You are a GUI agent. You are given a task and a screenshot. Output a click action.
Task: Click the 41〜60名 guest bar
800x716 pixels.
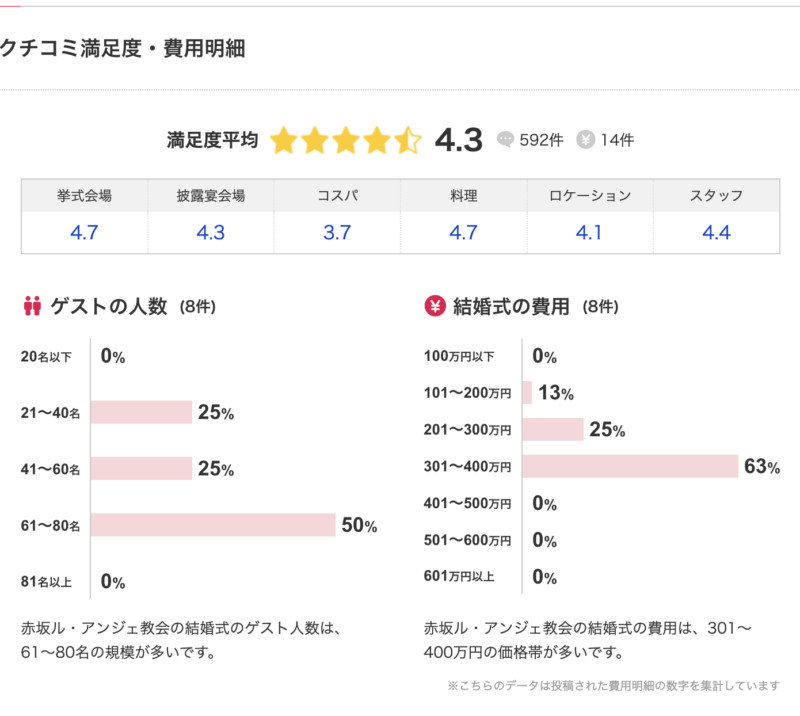pos(142,468)
